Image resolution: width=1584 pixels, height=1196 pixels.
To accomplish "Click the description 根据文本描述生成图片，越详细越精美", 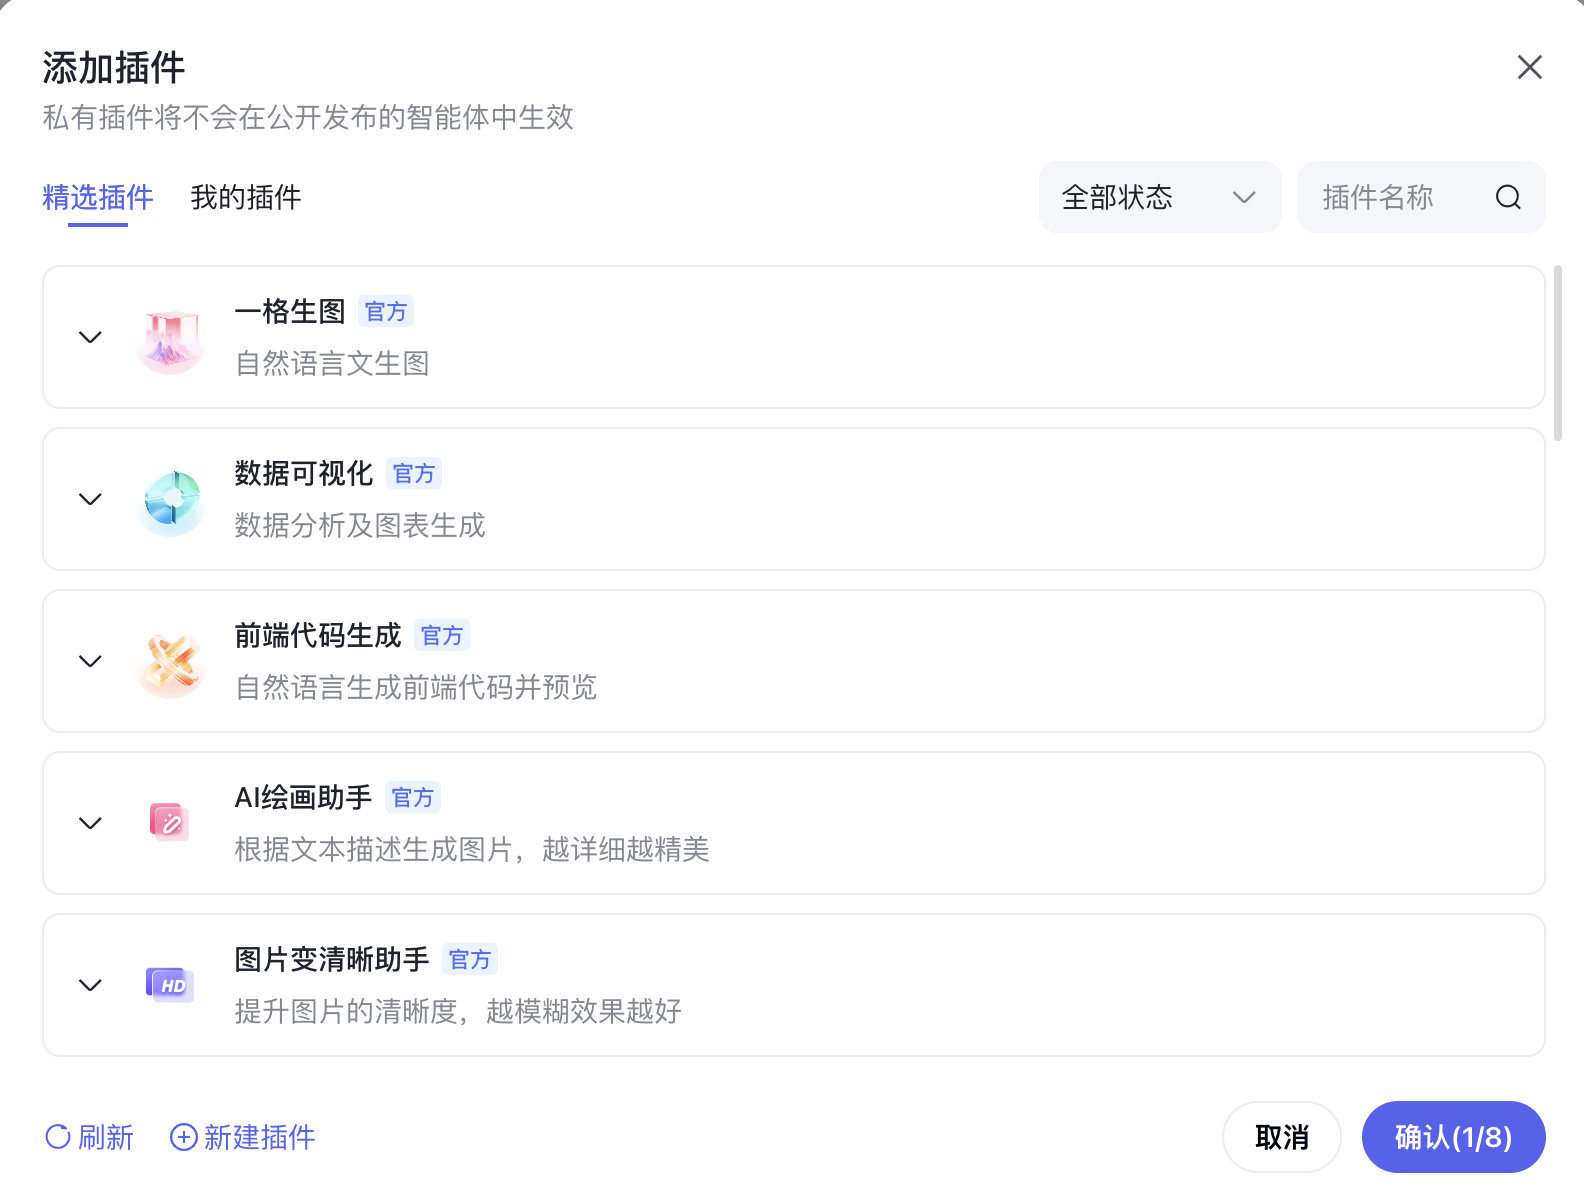I will click(x=472, y=849).
